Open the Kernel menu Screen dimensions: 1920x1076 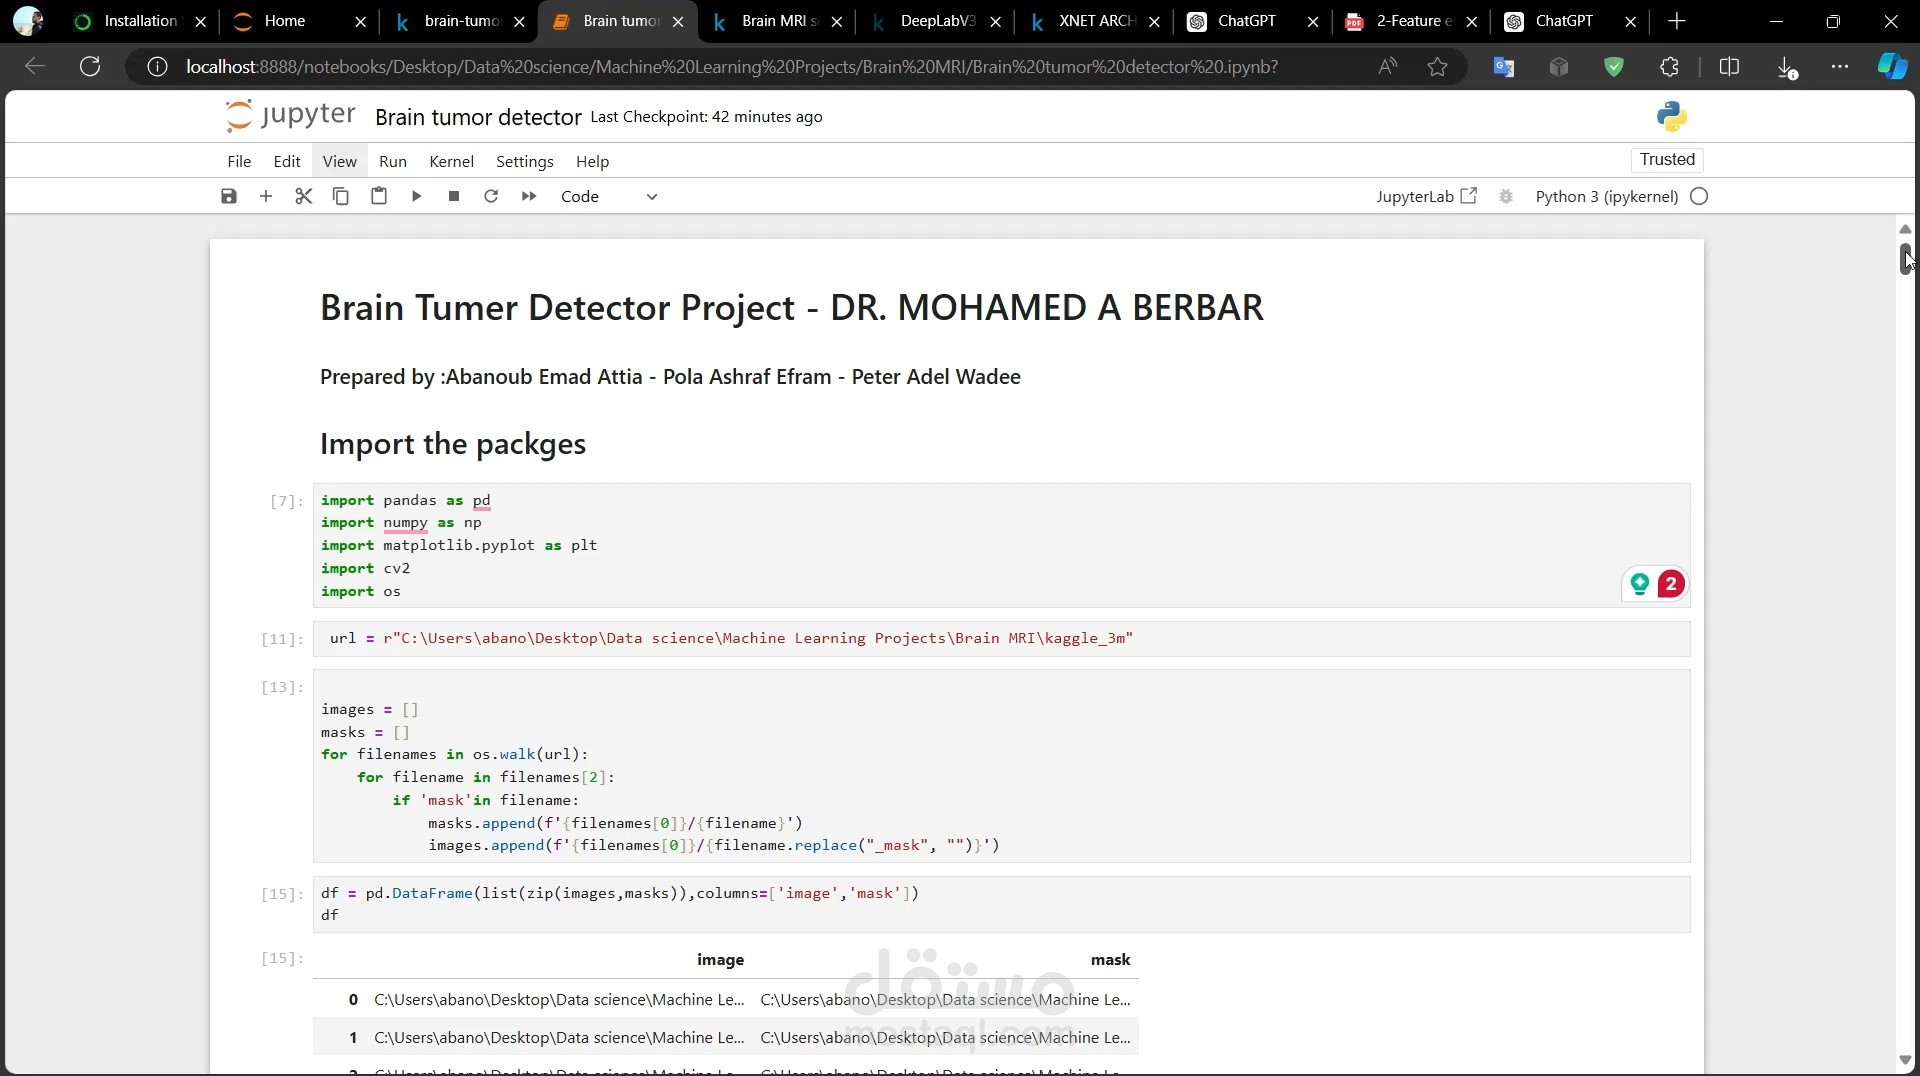click(451, 161)
